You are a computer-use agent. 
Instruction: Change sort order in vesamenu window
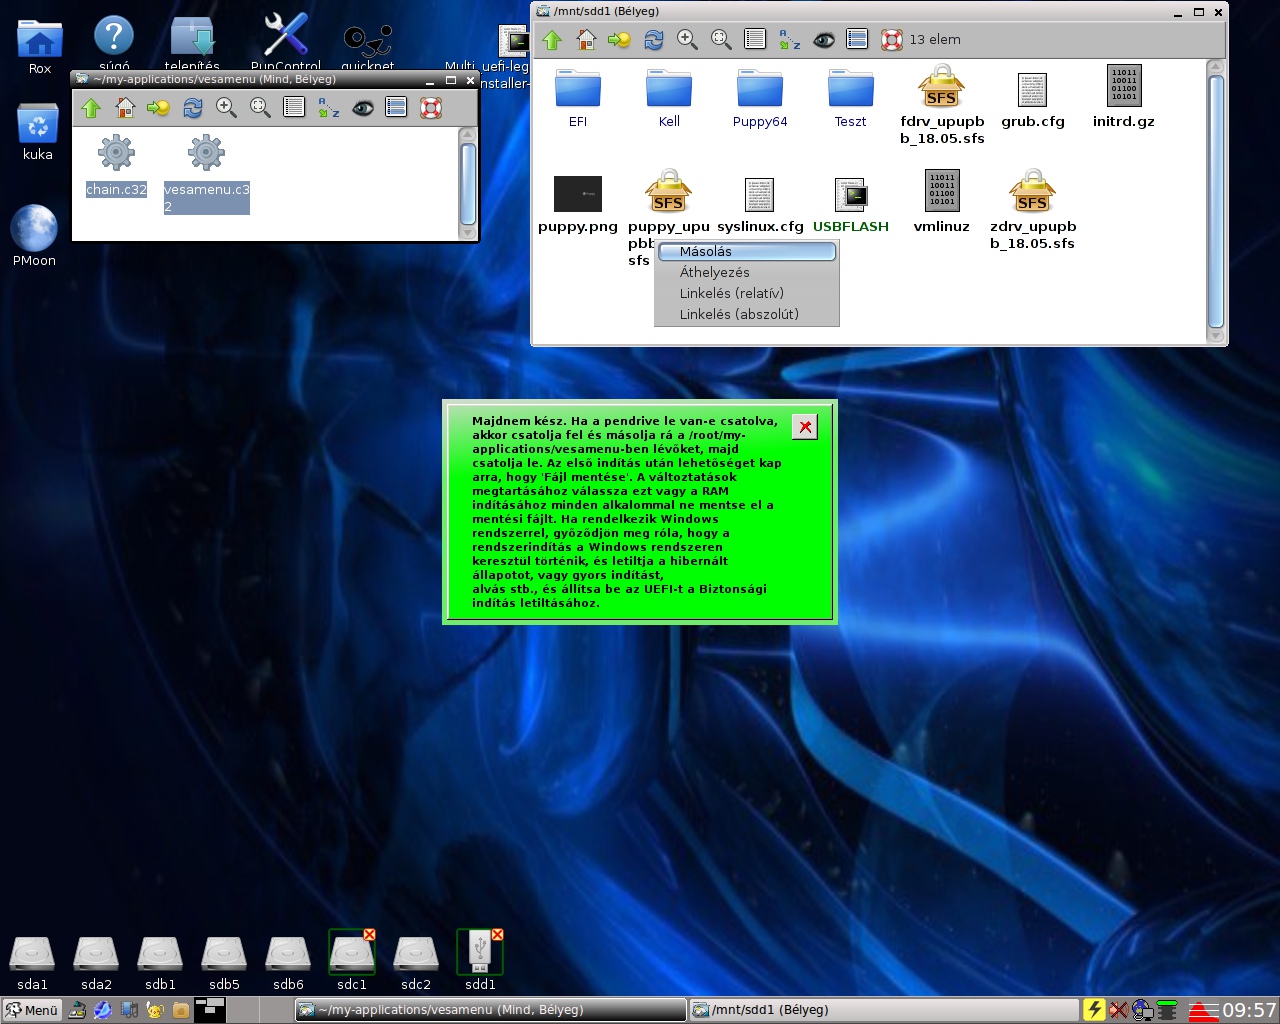click(x=329, y=108)
